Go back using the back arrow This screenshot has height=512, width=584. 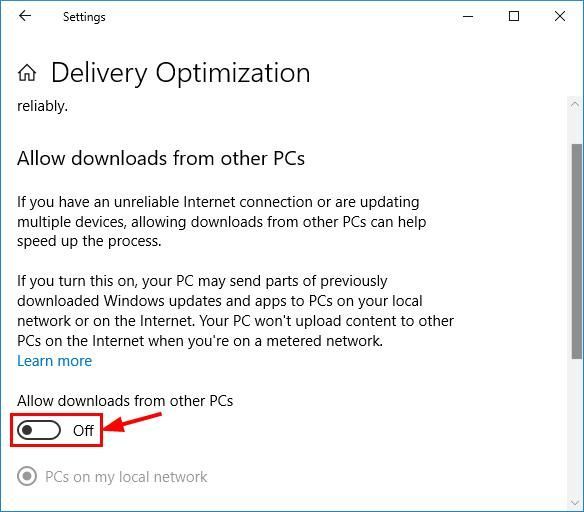(x=25, y=16)
